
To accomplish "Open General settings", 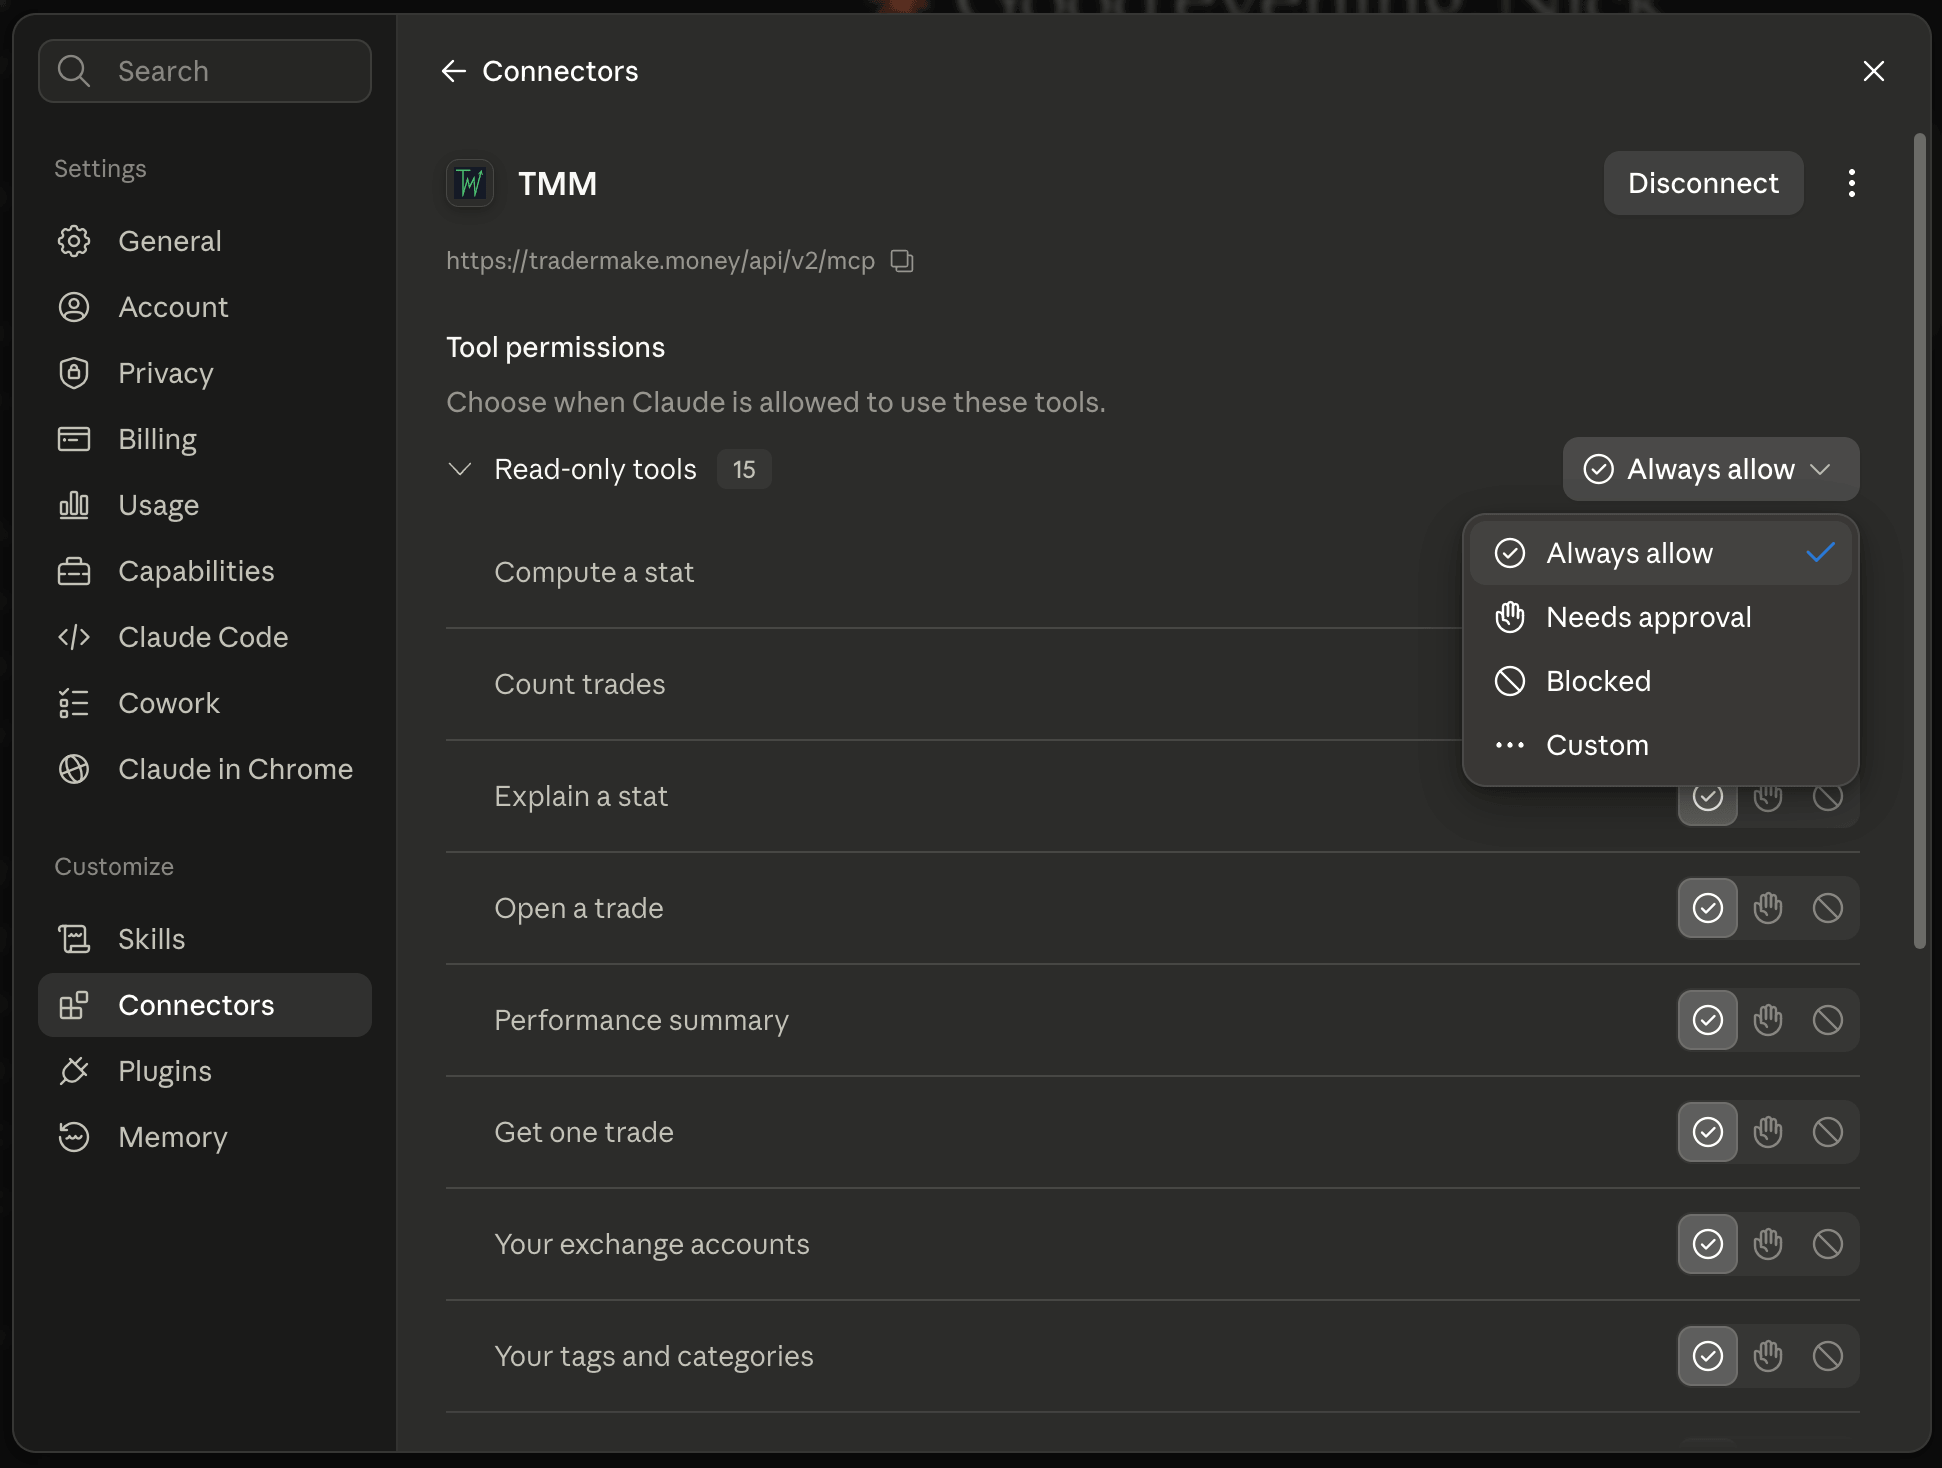I will (x=205, y=241).
